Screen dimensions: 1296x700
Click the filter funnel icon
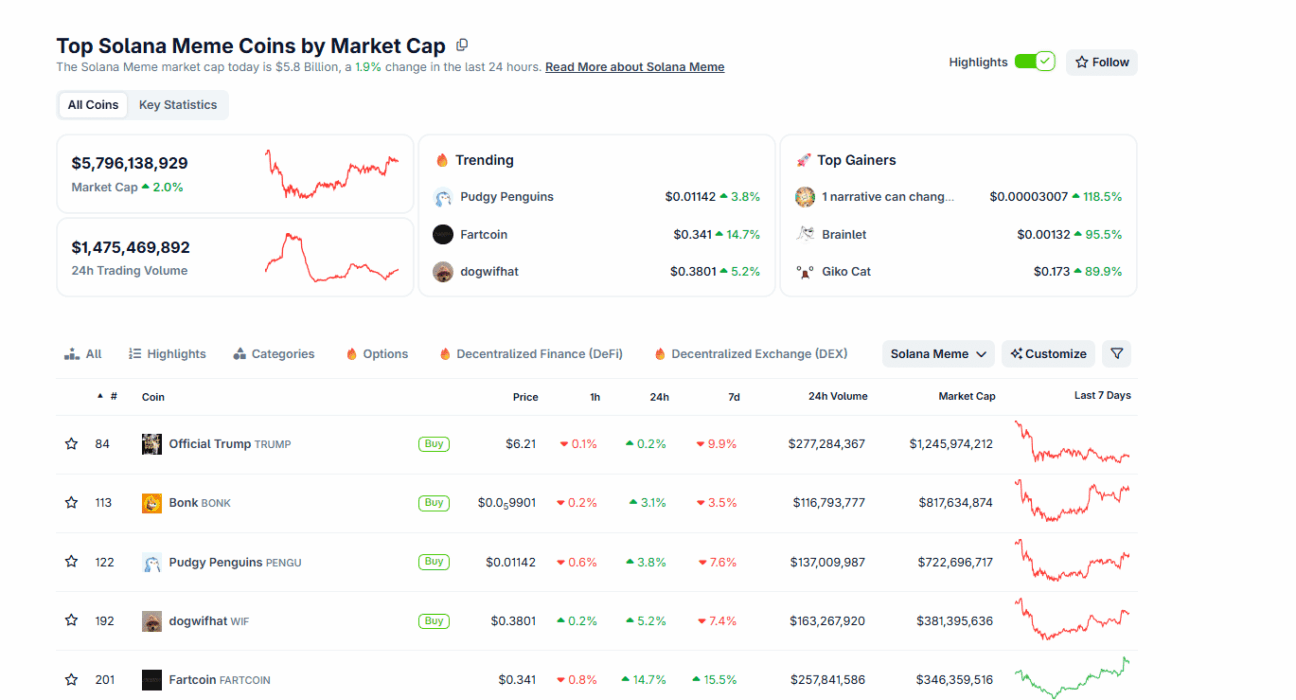[1117, 354]
